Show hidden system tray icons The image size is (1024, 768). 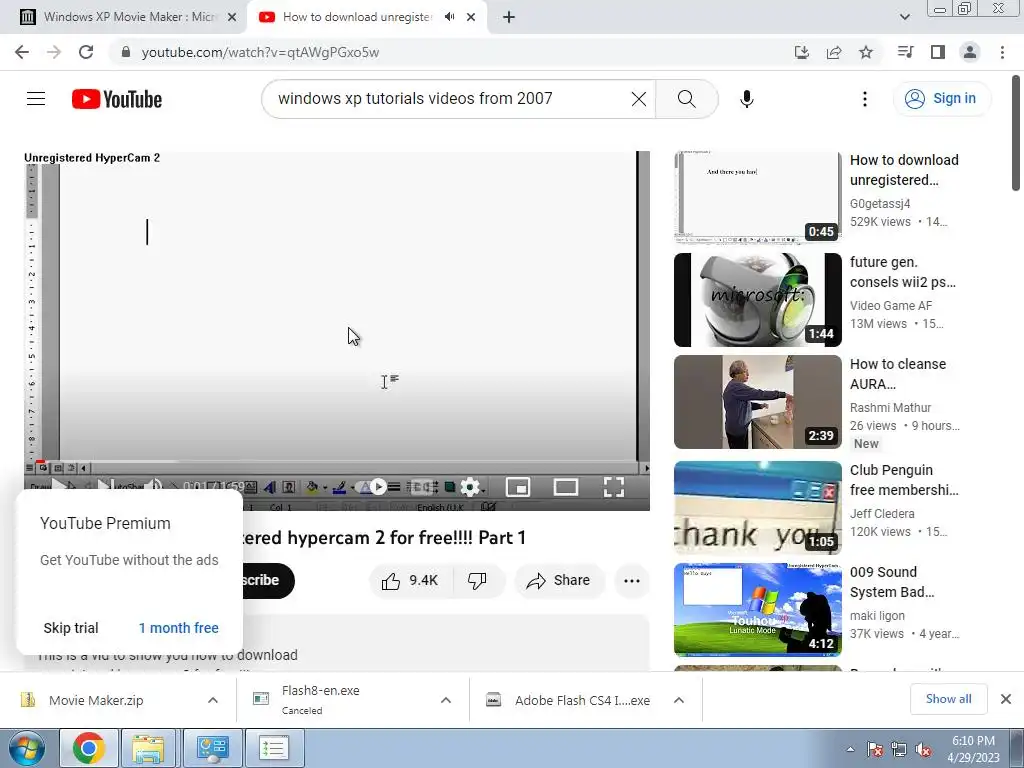coord(850,749)
